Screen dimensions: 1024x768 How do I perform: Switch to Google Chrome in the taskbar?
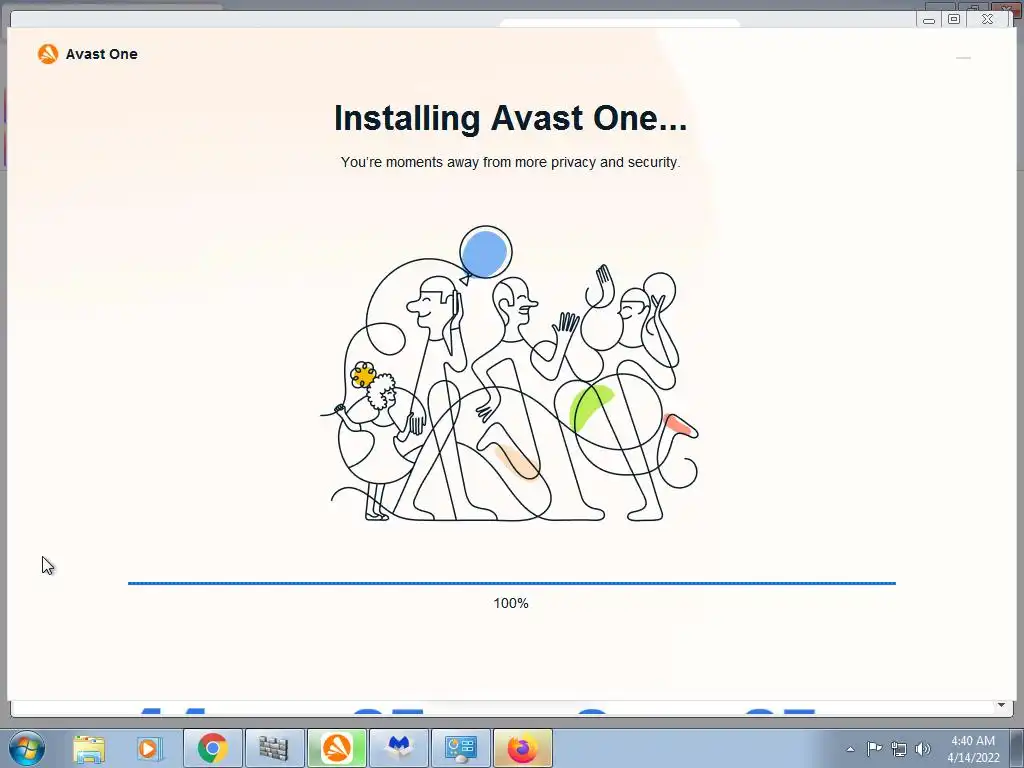pyautogui.click(x=212, y=748)
